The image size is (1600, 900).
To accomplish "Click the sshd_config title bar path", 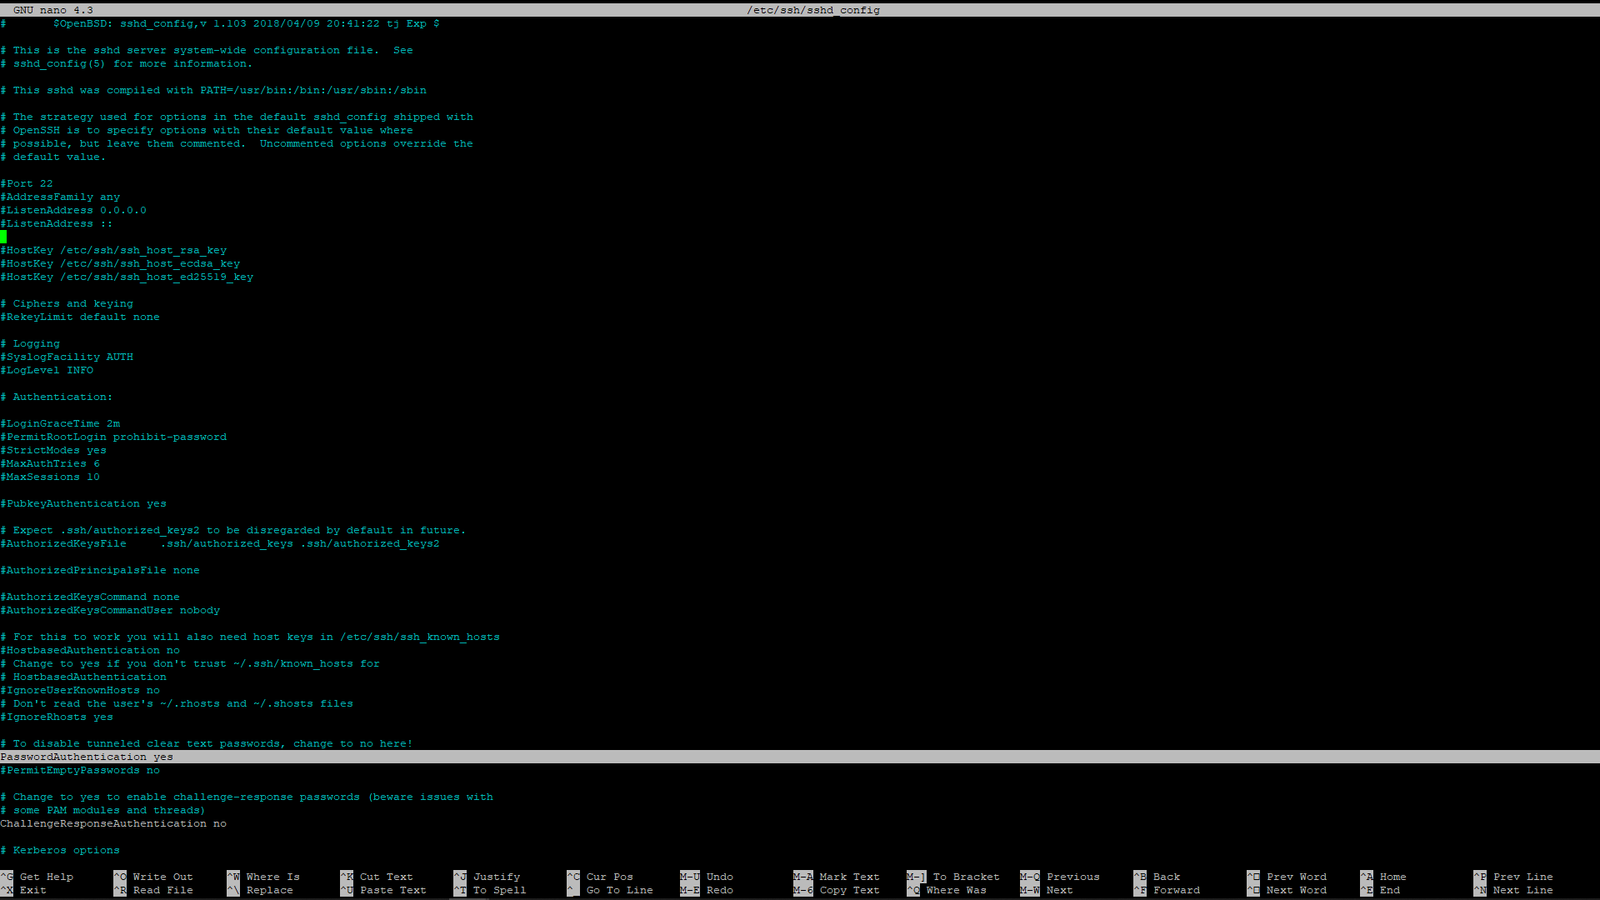I will point(812,9).
